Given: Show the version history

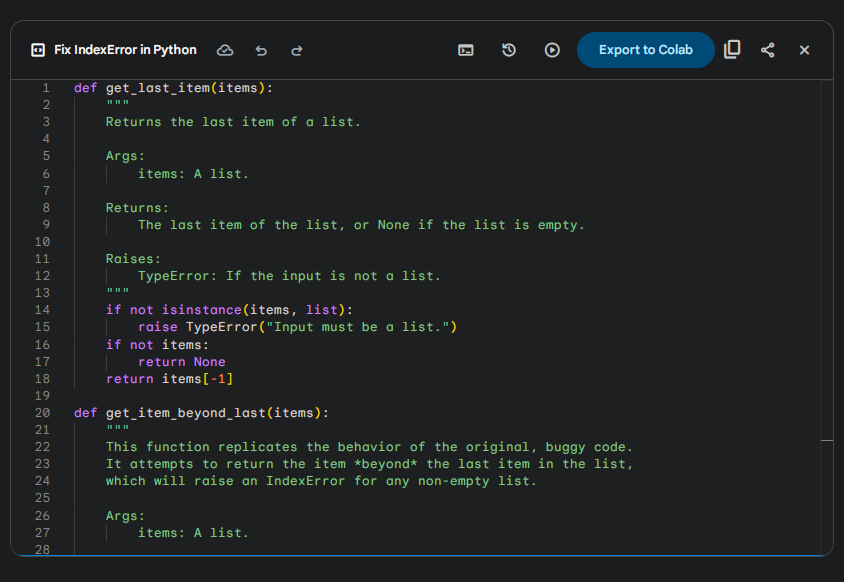Looking at the screenshot, I should (x=509, y=50).
